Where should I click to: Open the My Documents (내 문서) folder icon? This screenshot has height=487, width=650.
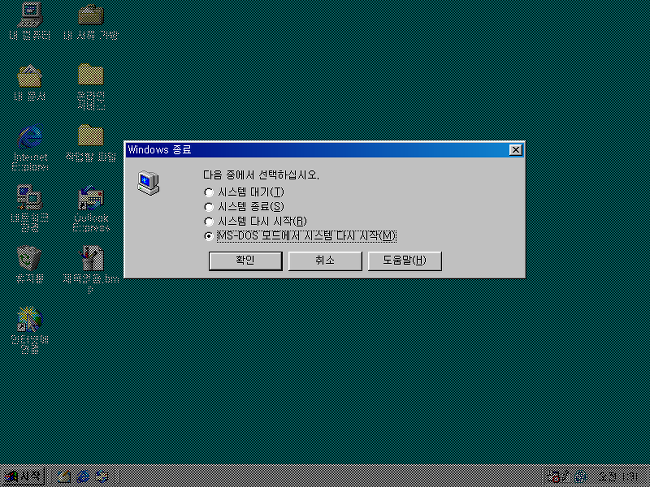tap(29, 76)
